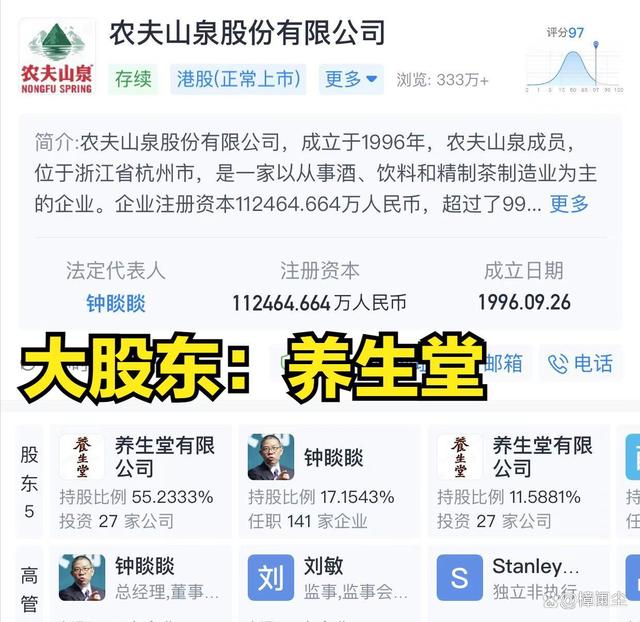
Task: Open legal representative 钟睒睒 link
Action: pyautogui.click(x=116, y=303)
